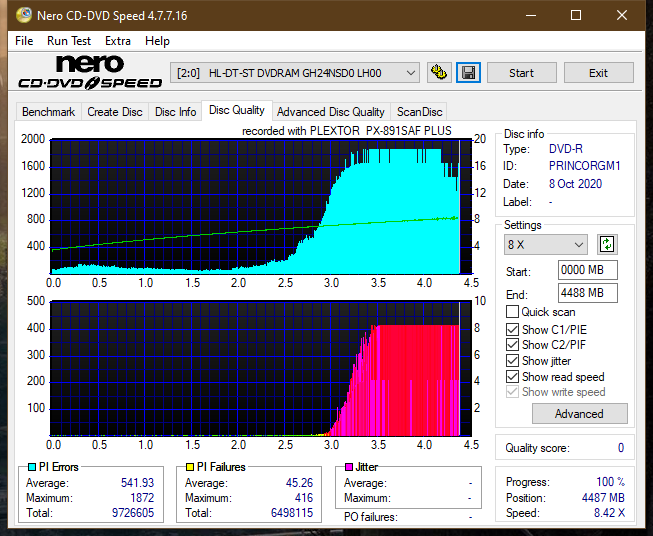Click PI Failures total 6498115
The width and height of the screenshot is (653, 536).
tap(292, 513)
